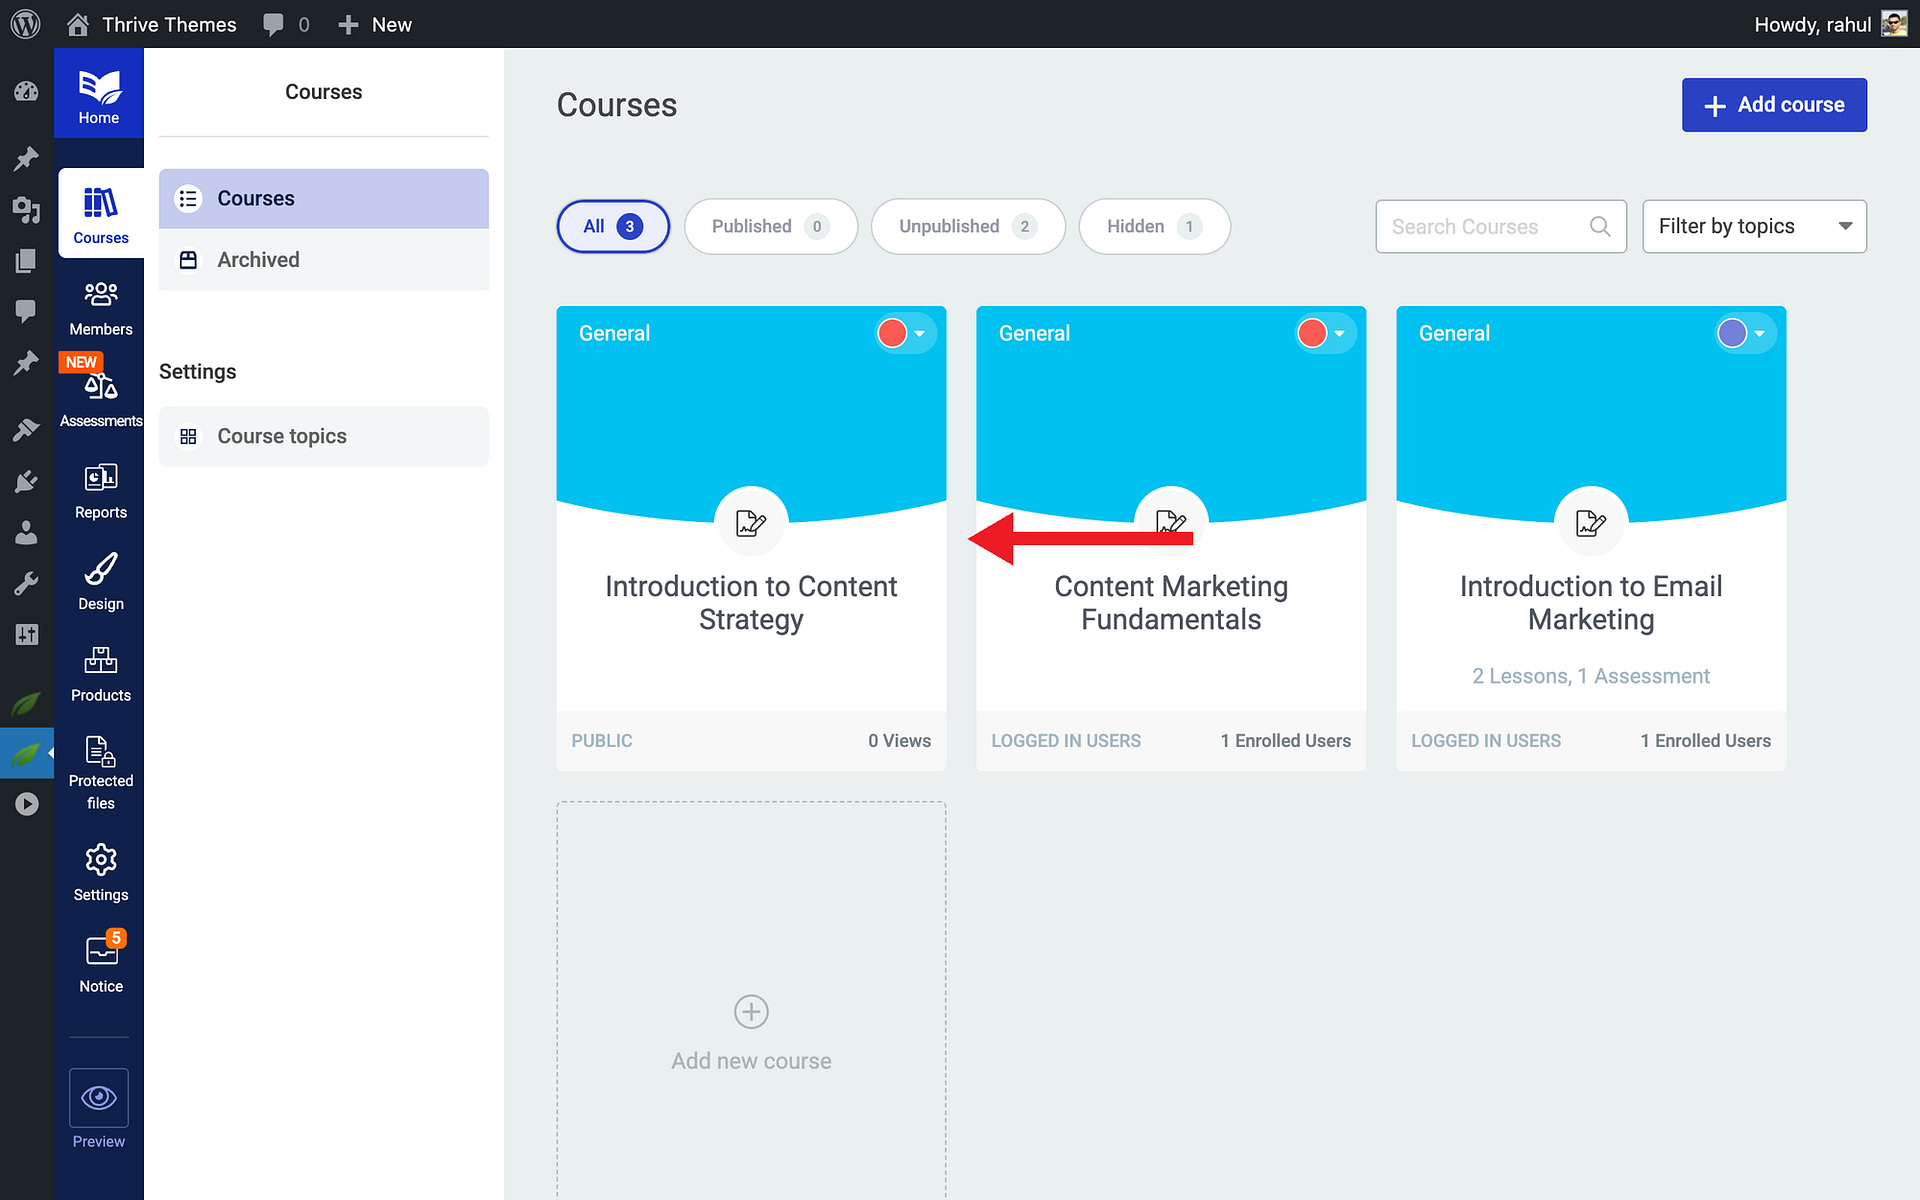Expand the dropdown arrow on Introduction to Email Marketing card
This screenshot has width=1920, height=1200.
1758,333
